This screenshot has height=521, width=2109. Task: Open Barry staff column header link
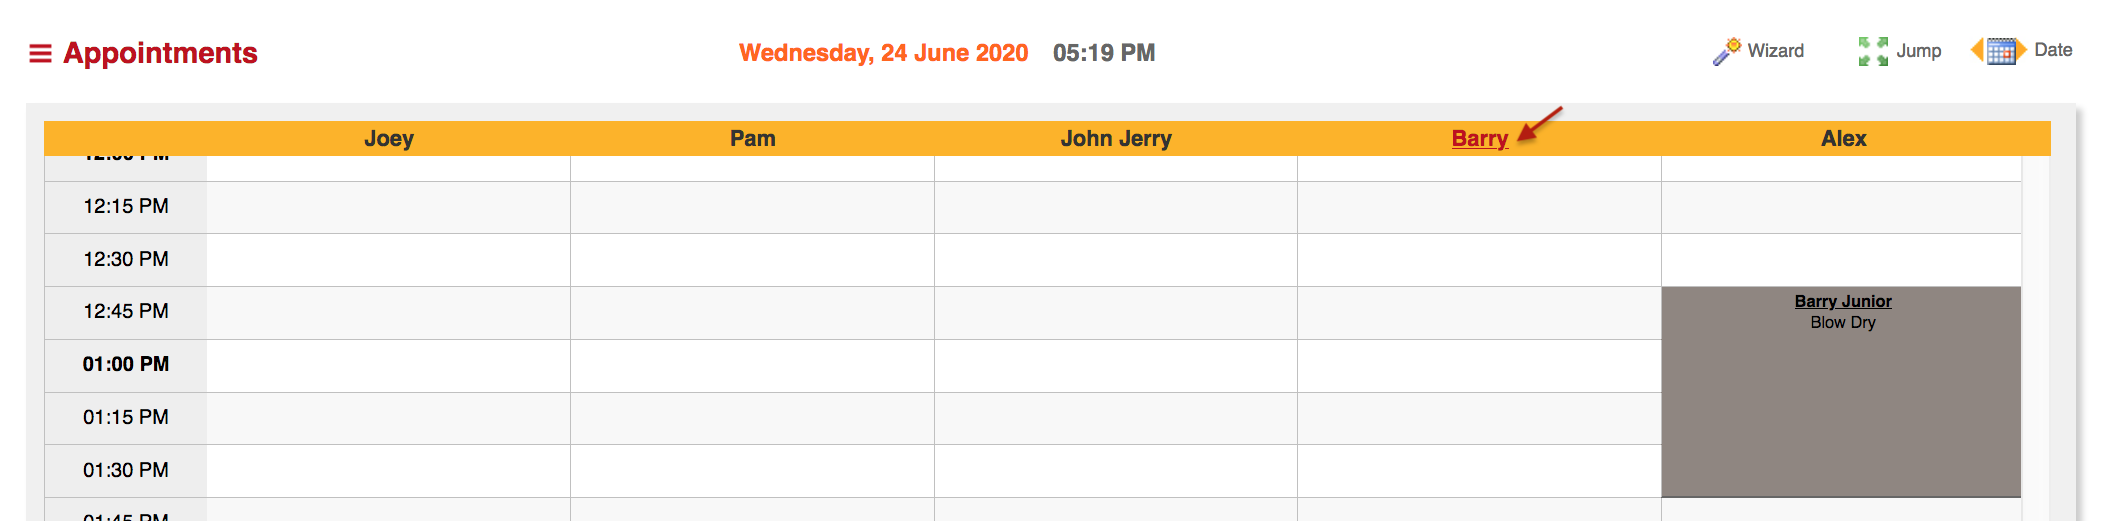pyautogui.click(x=1480, y=139)
